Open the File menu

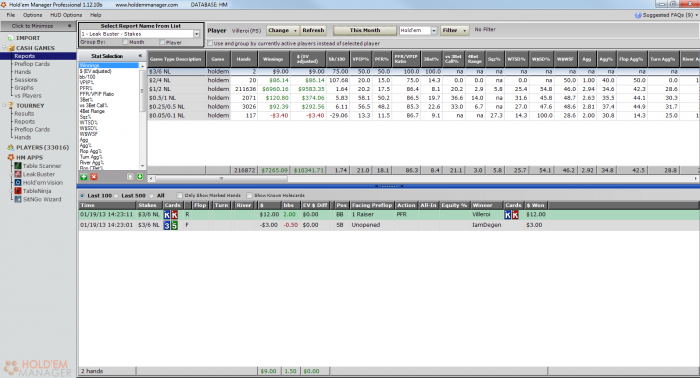(11, 15)
